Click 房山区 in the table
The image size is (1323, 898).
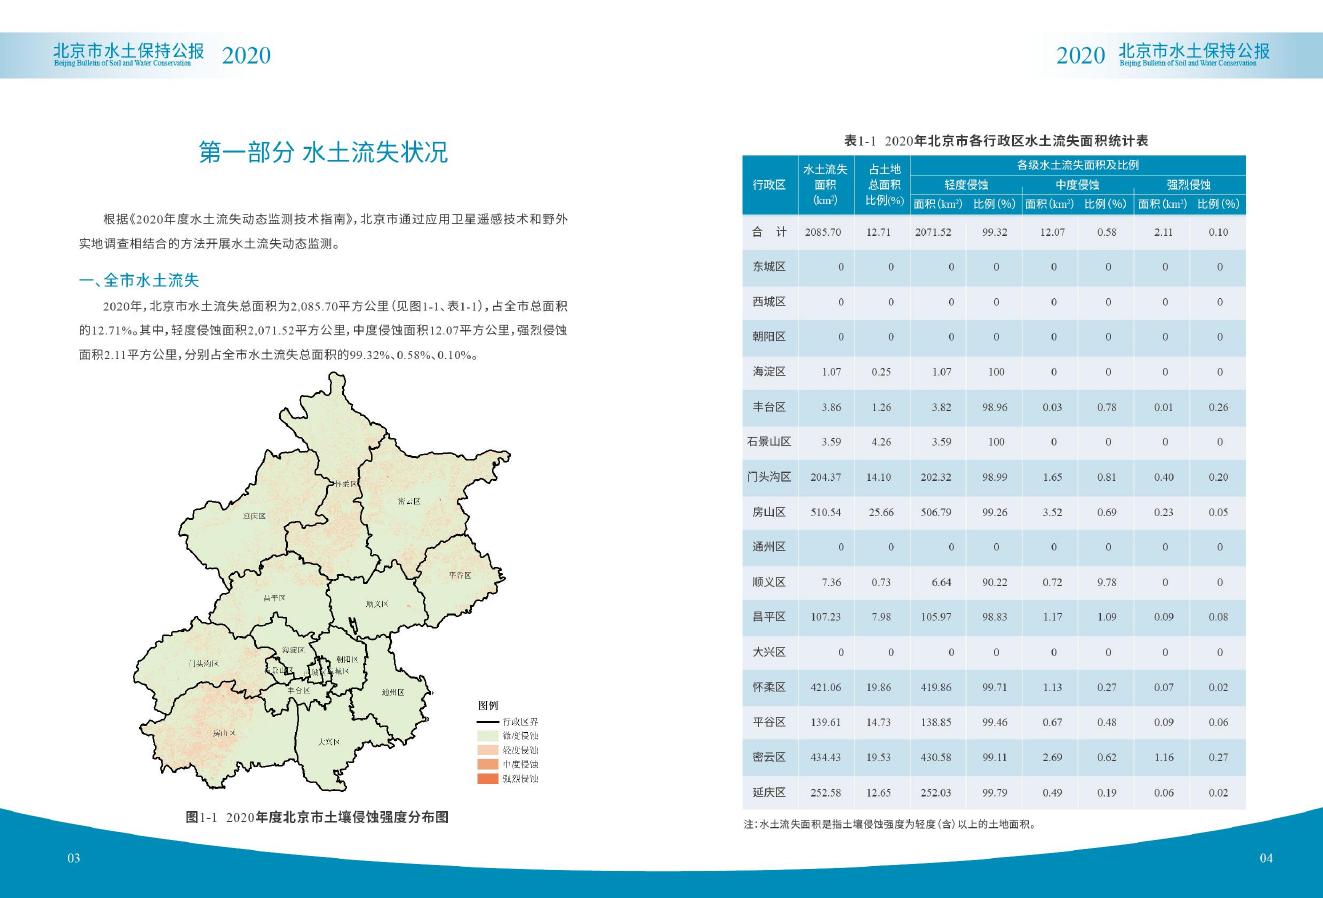click(x=769, y=512)
